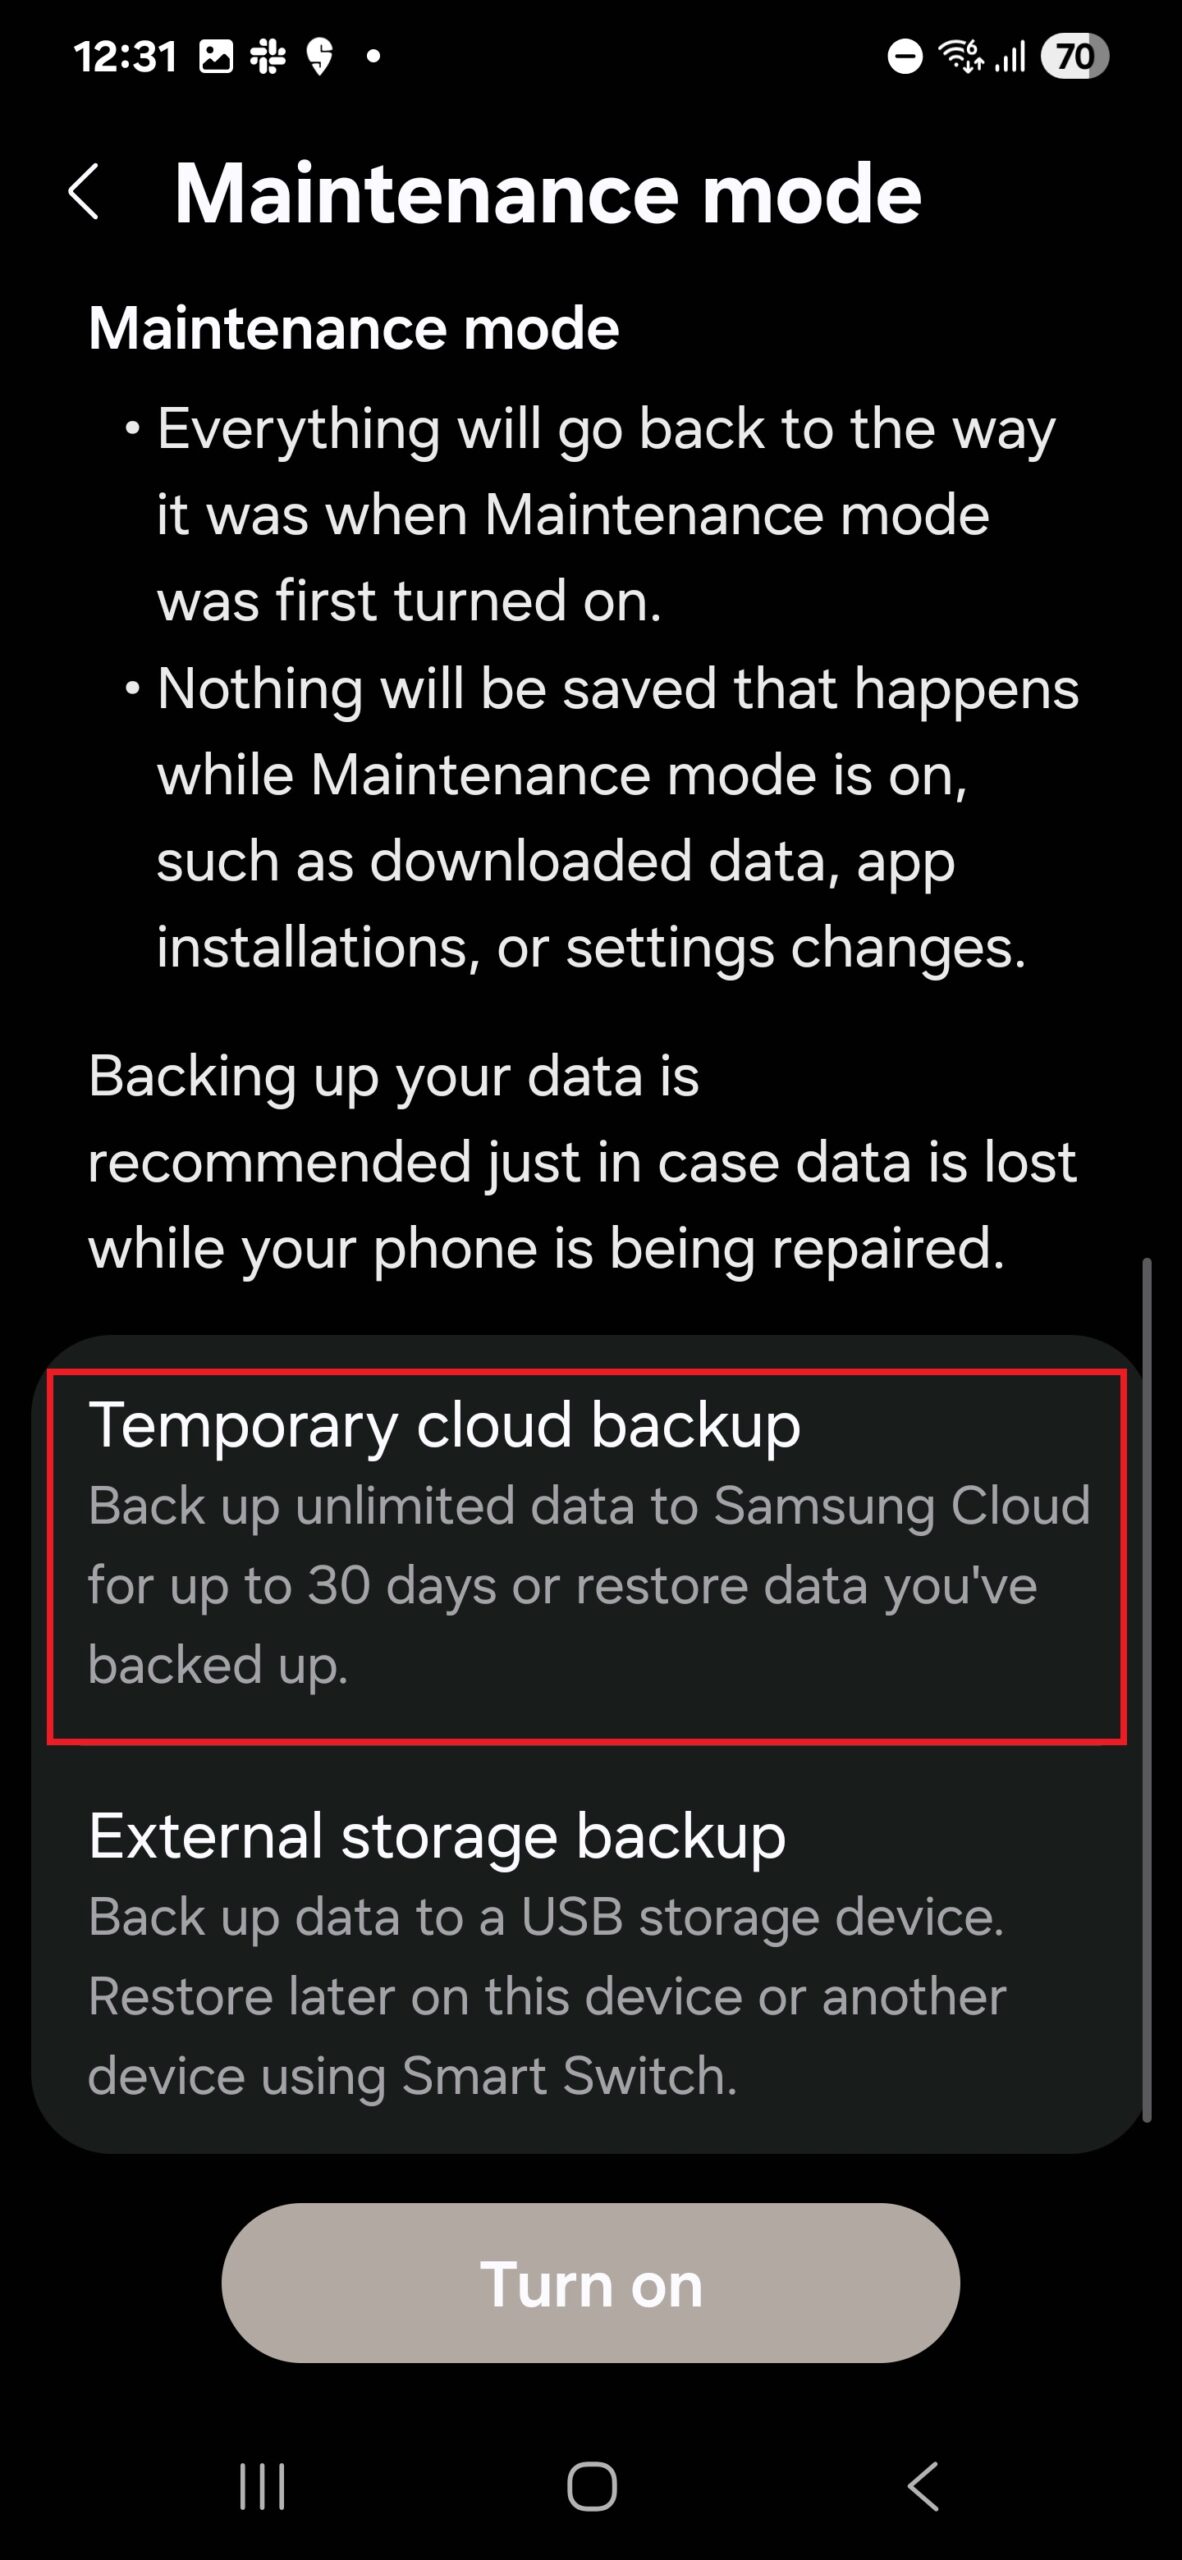Viewport: 1182px width, 2560px height.
Task: Tap the status bar clock showing 12:31
Action: coord(125,57)
